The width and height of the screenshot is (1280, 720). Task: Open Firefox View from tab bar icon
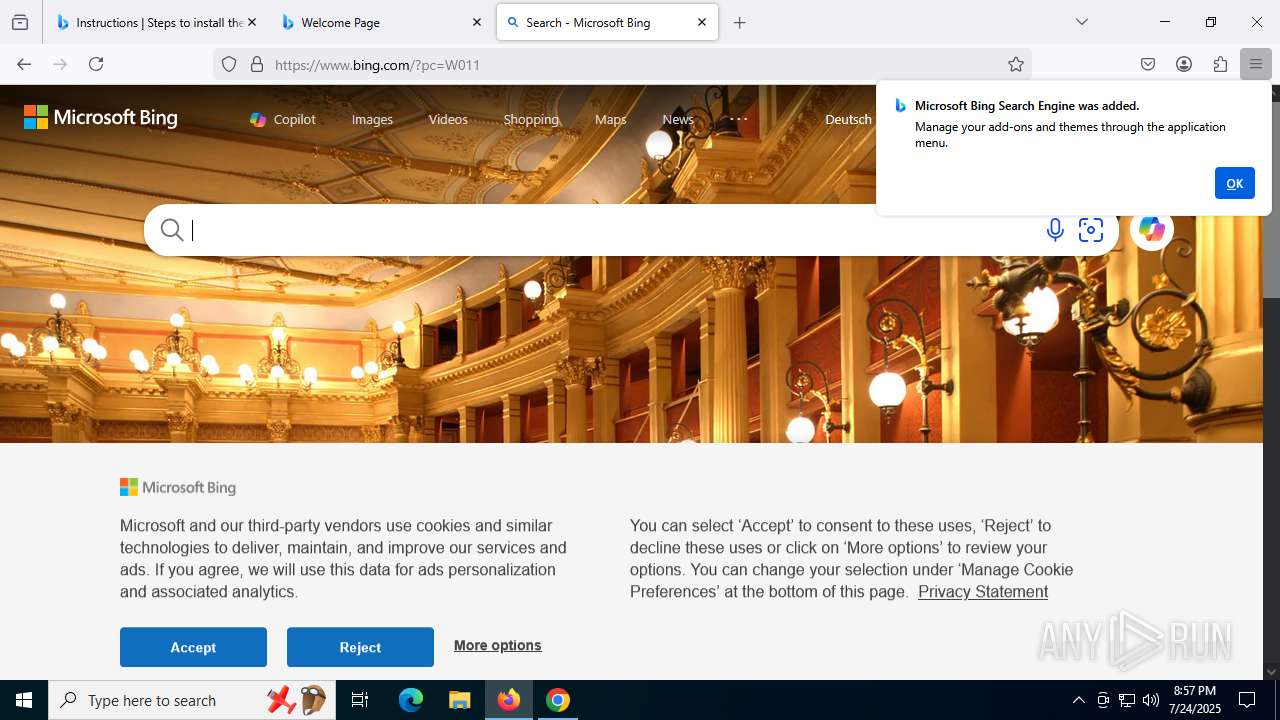(x=20, y=22)
